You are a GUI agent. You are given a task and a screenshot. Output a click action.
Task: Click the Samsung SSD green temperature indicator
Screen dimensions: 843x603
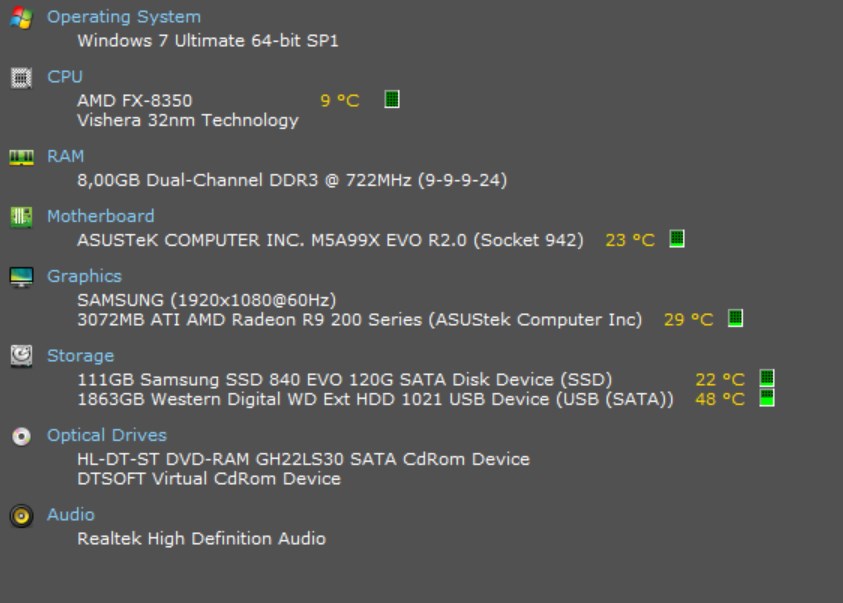coord(767,378)
